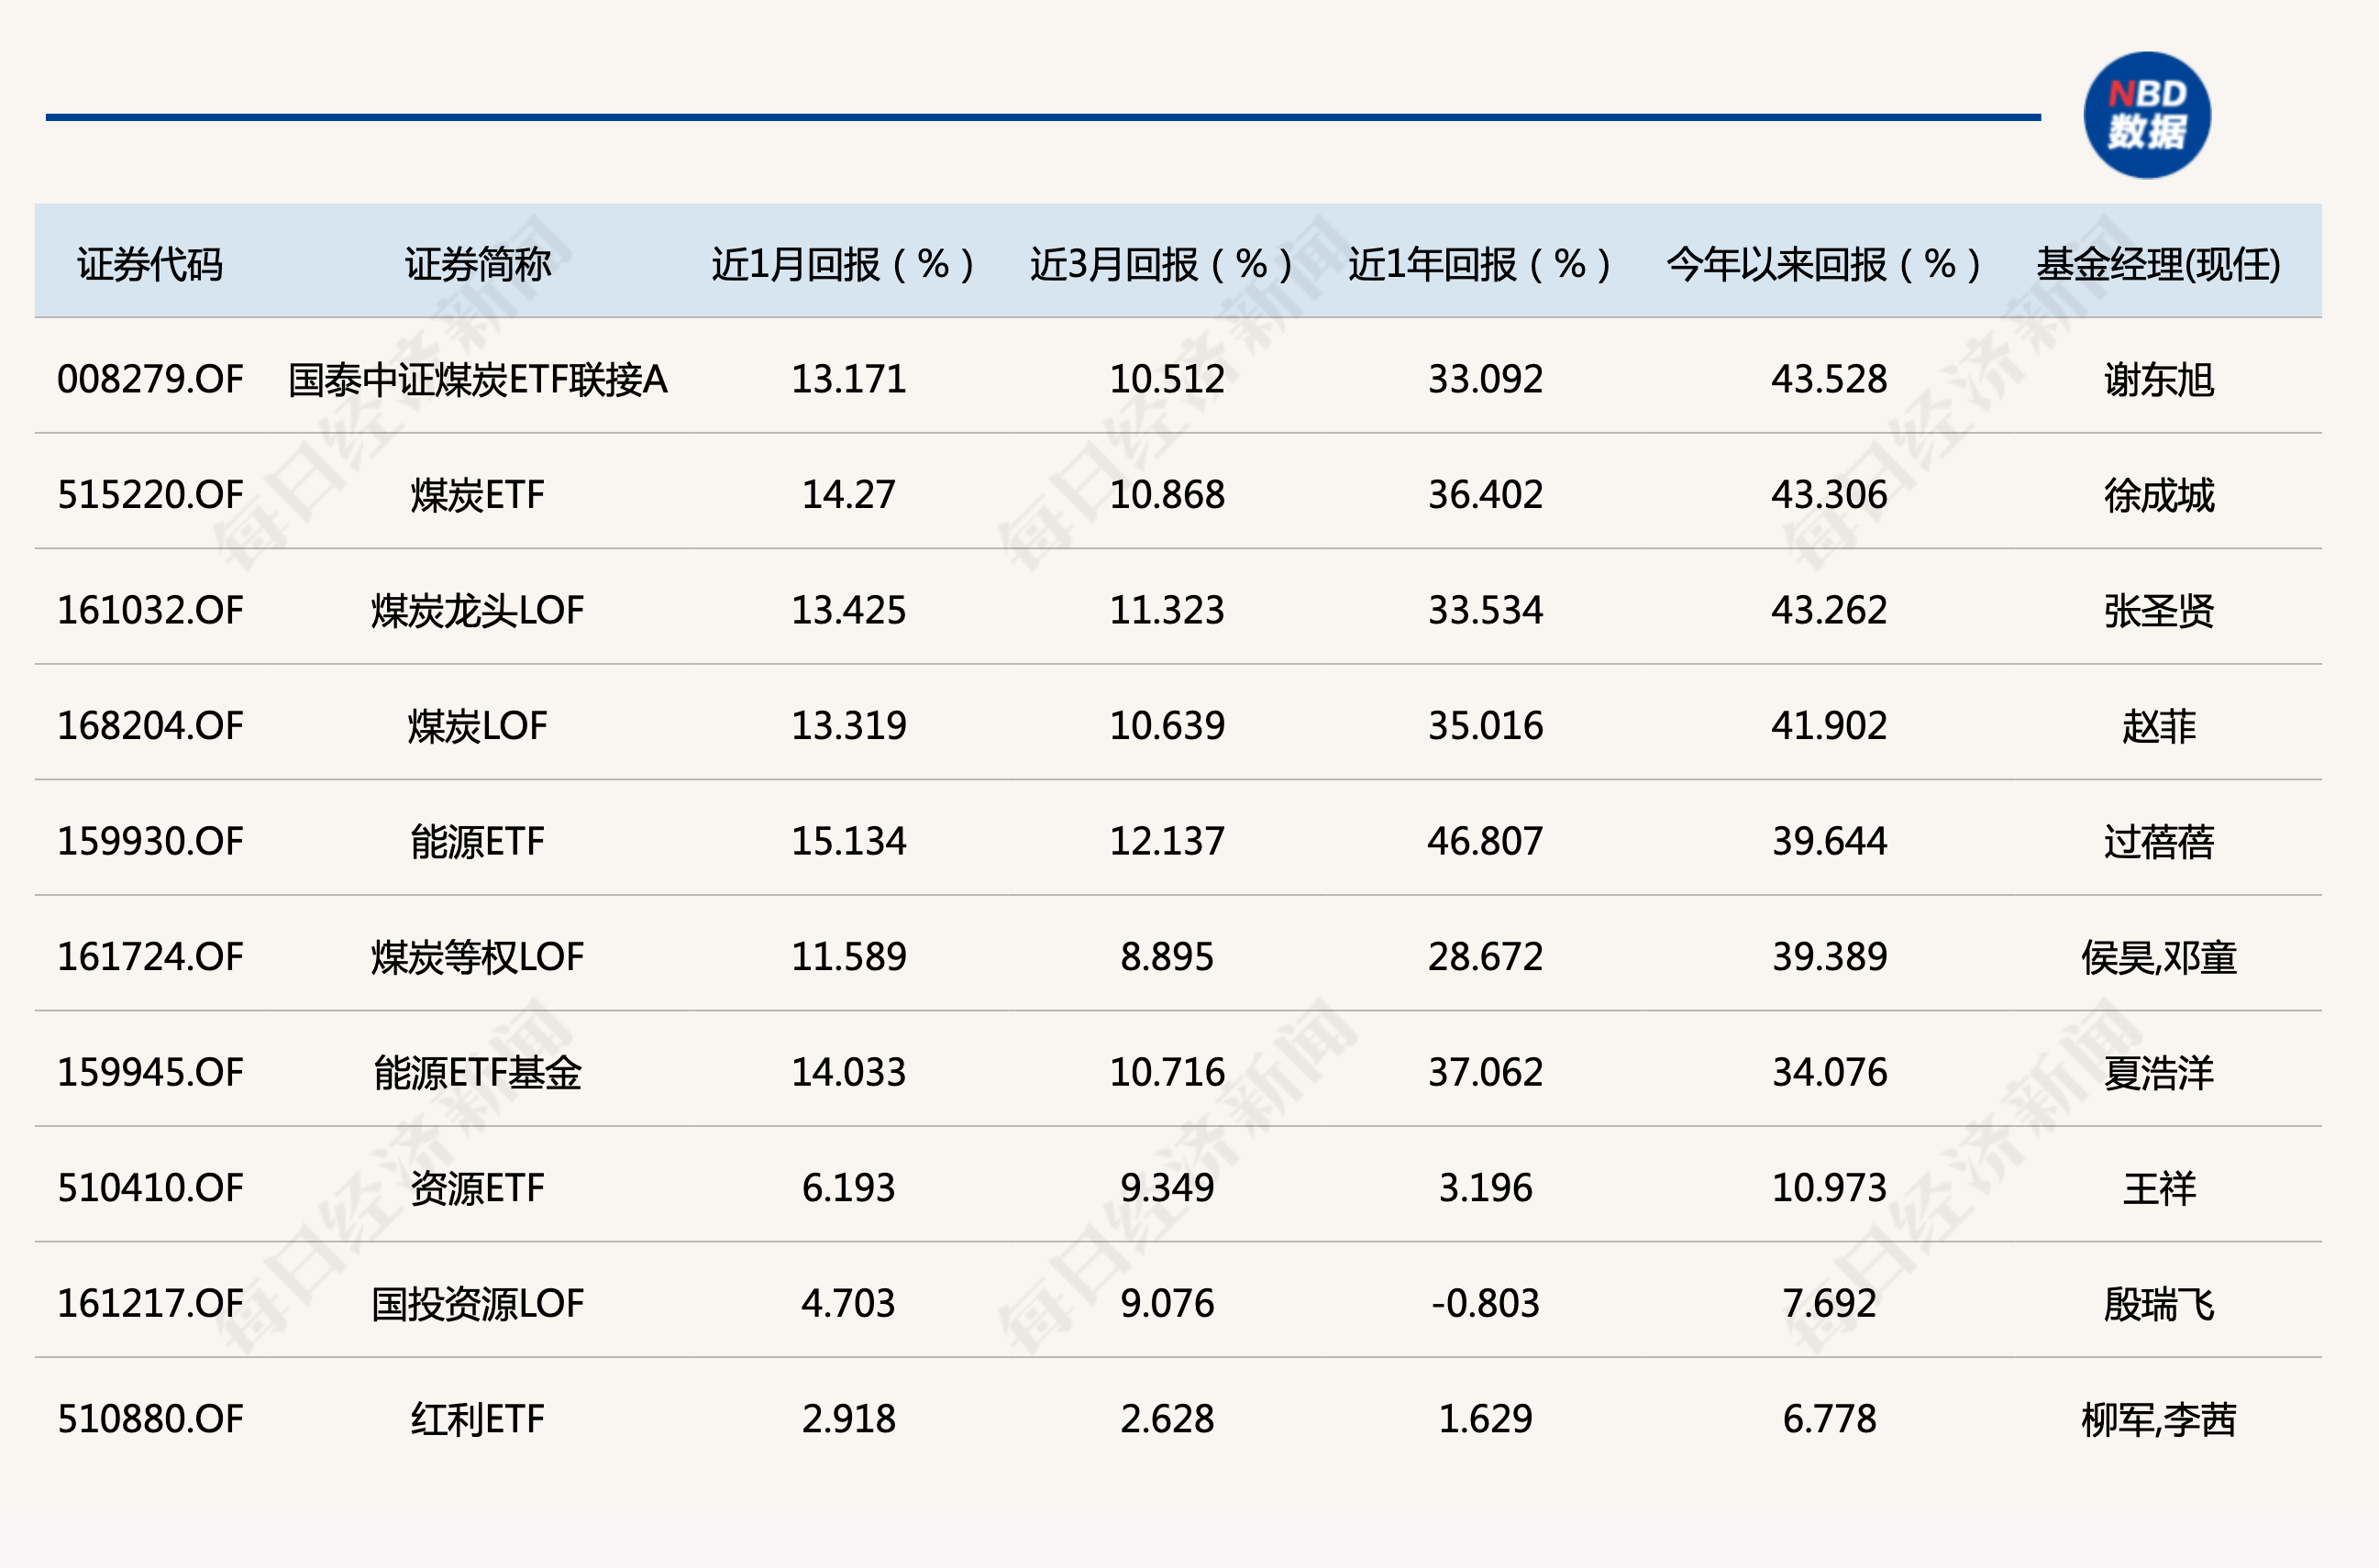Click fund manager 夏浩洋
The width and height of the screenshot is (2379, 1568).
2158,1072
